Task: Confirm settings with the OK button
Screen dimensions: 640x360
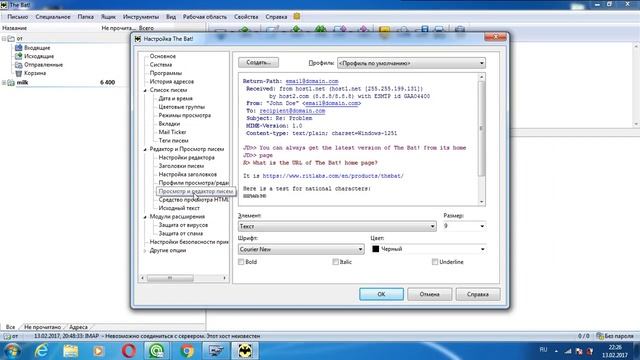Action: (381, 294)
